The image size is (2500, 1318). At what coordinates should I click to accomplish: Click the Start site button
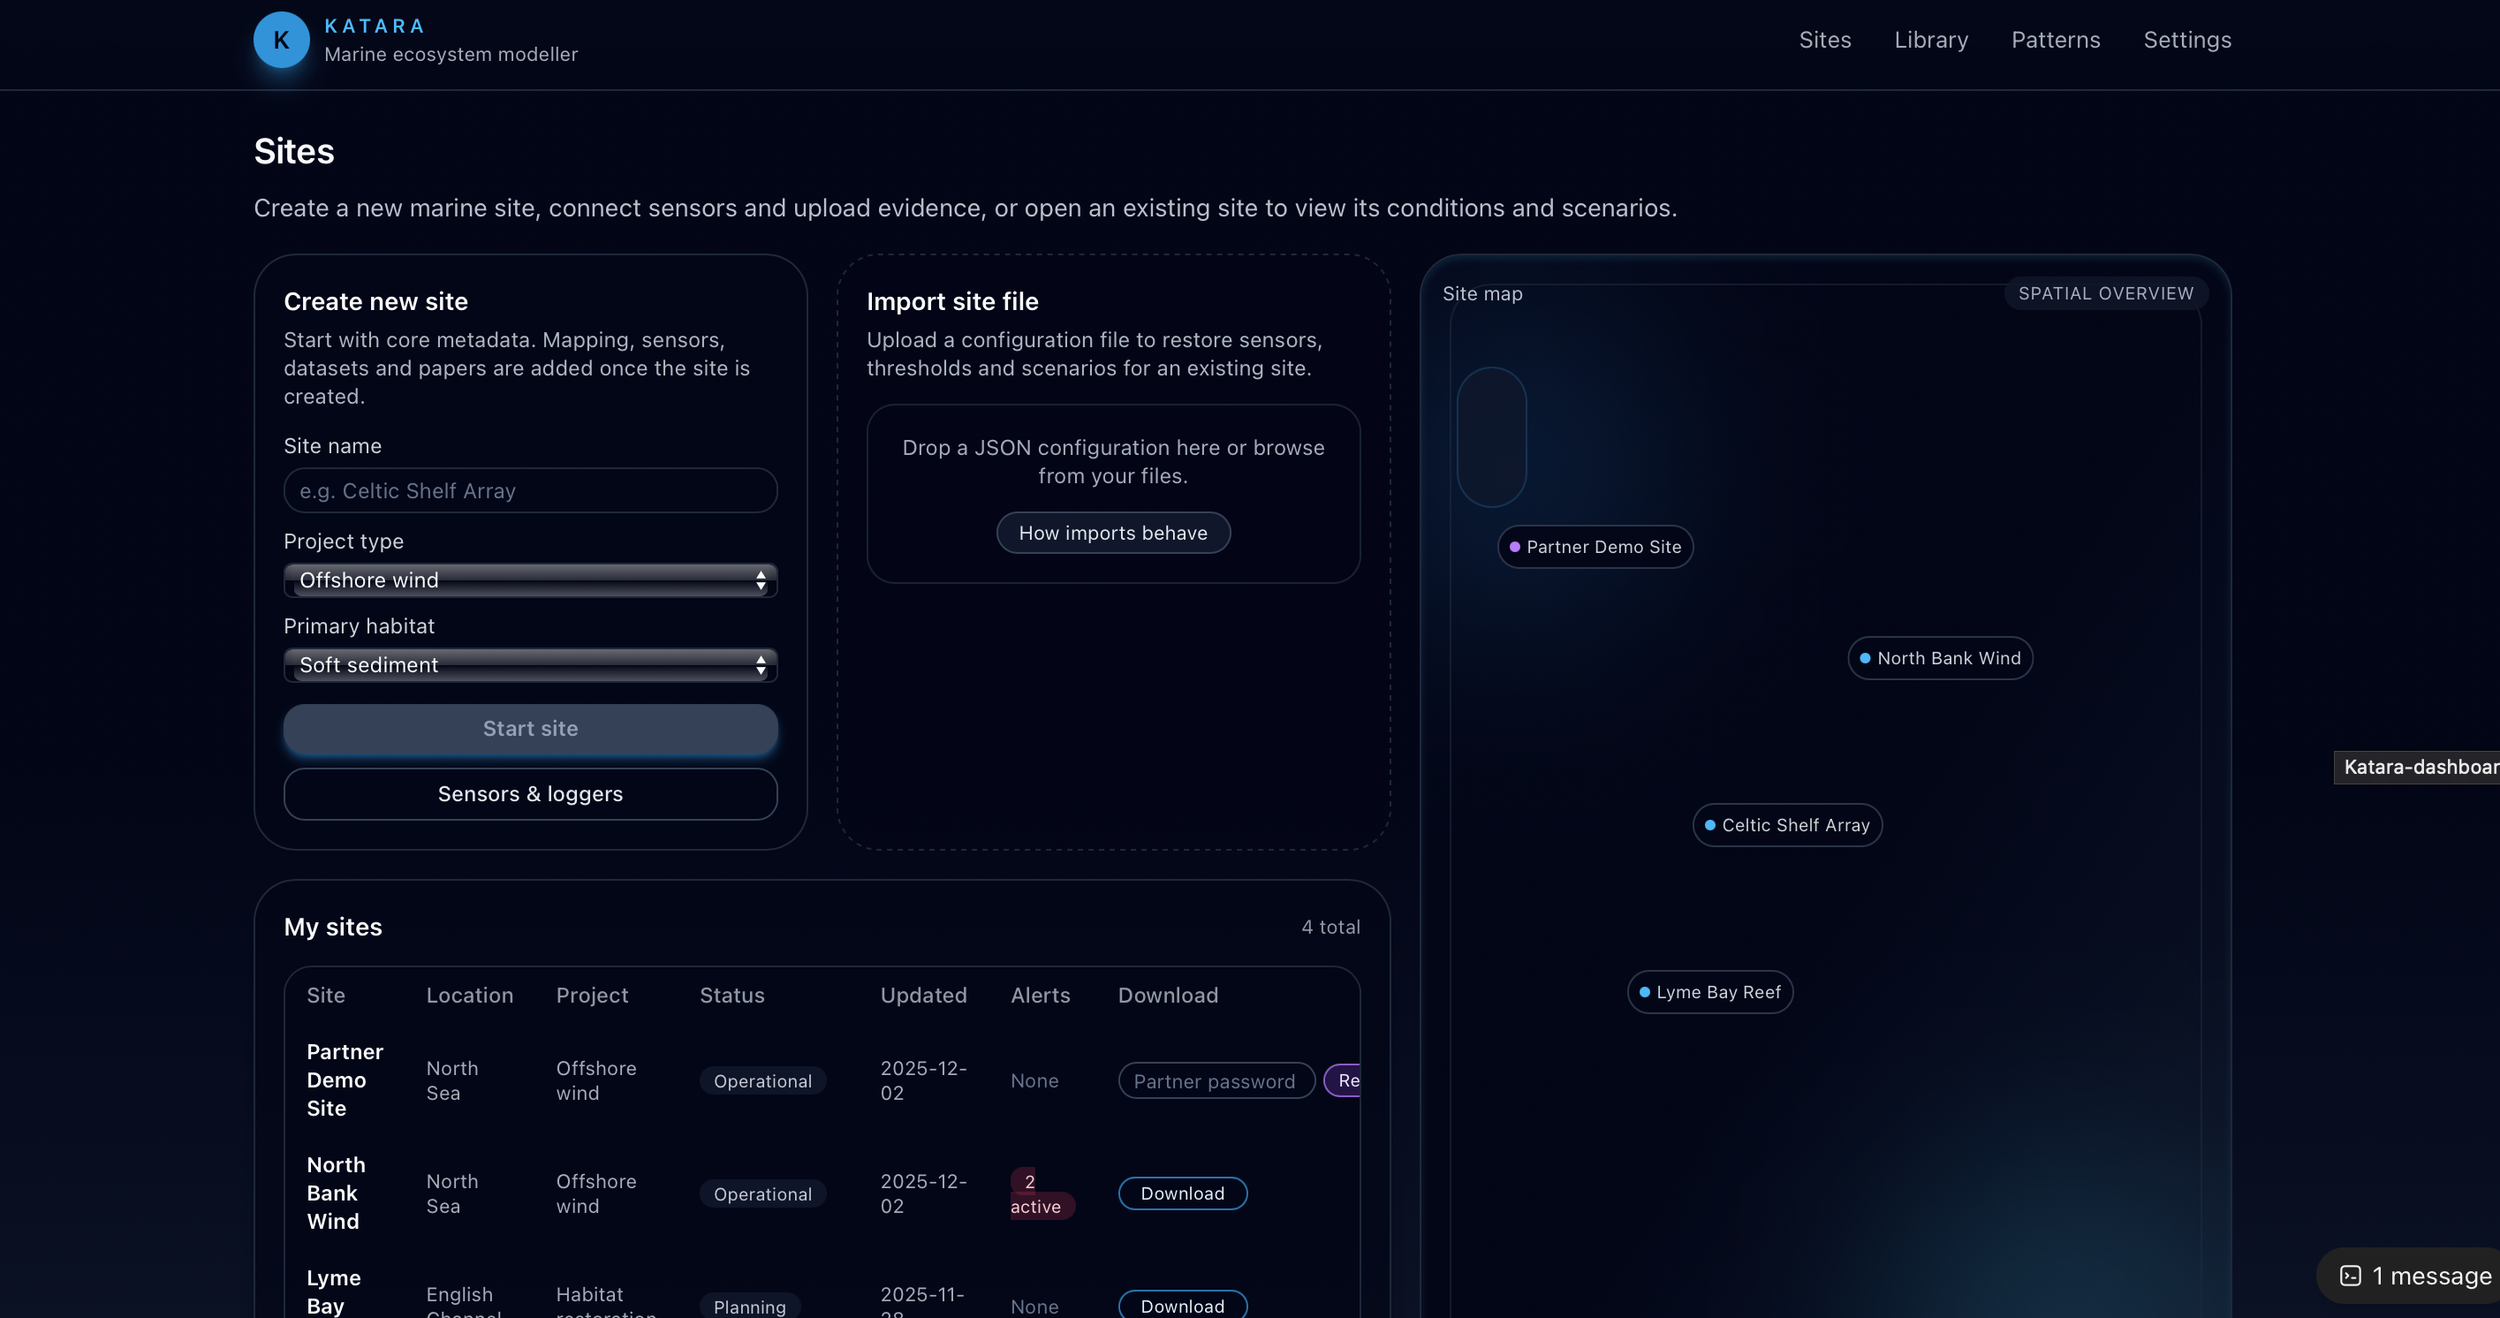point(530,729)
